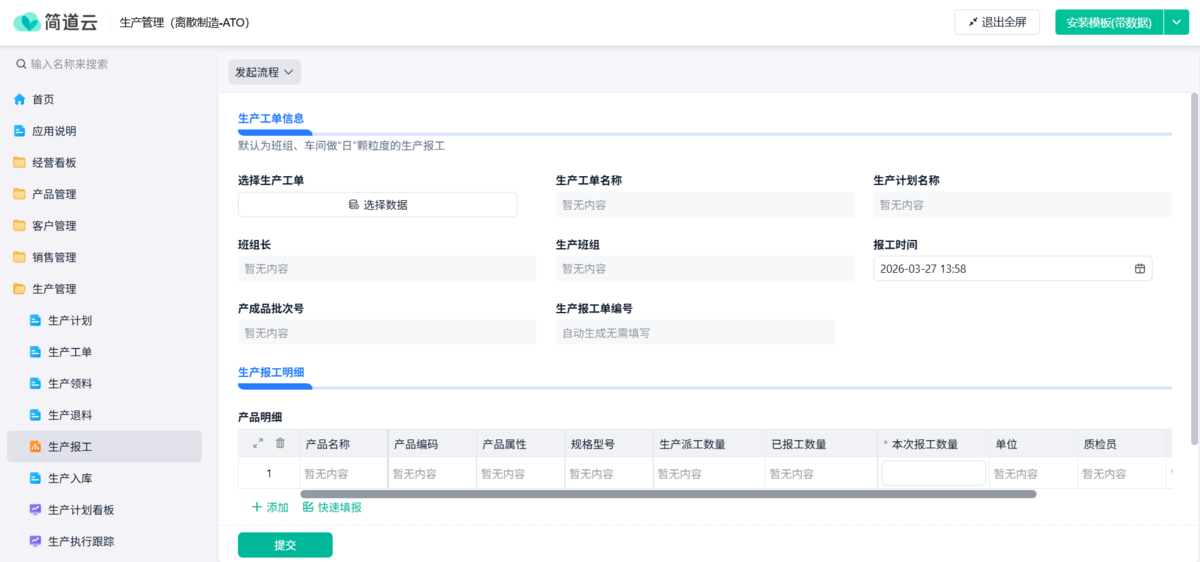The image size is (1200, 562).
Task: Expand the 客户管理 folder
Action: (104, 226)
